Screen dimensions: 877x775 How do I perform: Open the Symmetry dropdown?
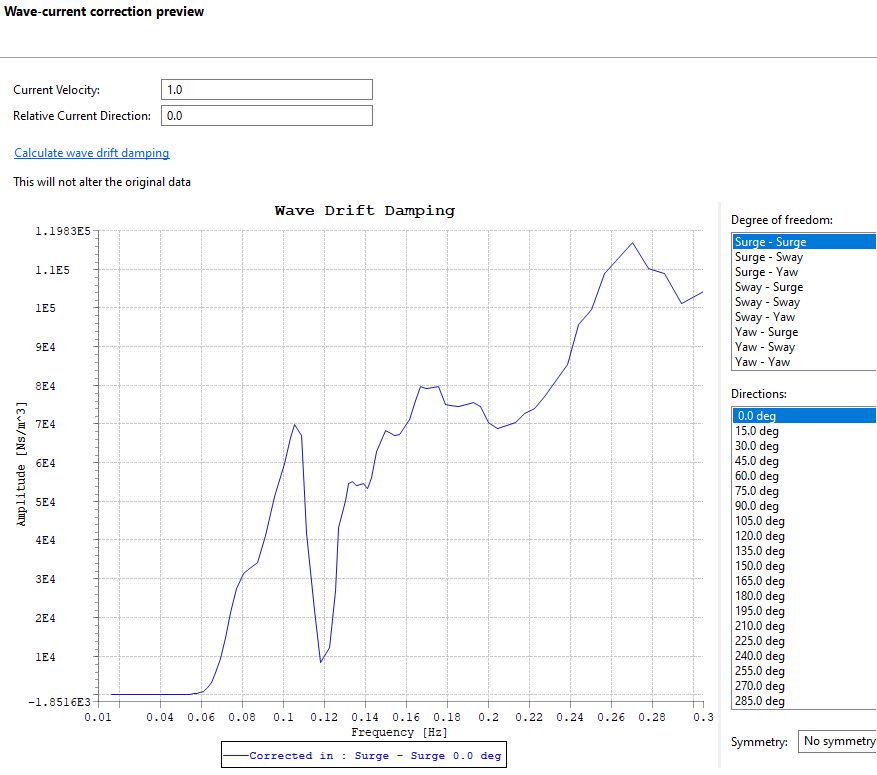[837, 741]
